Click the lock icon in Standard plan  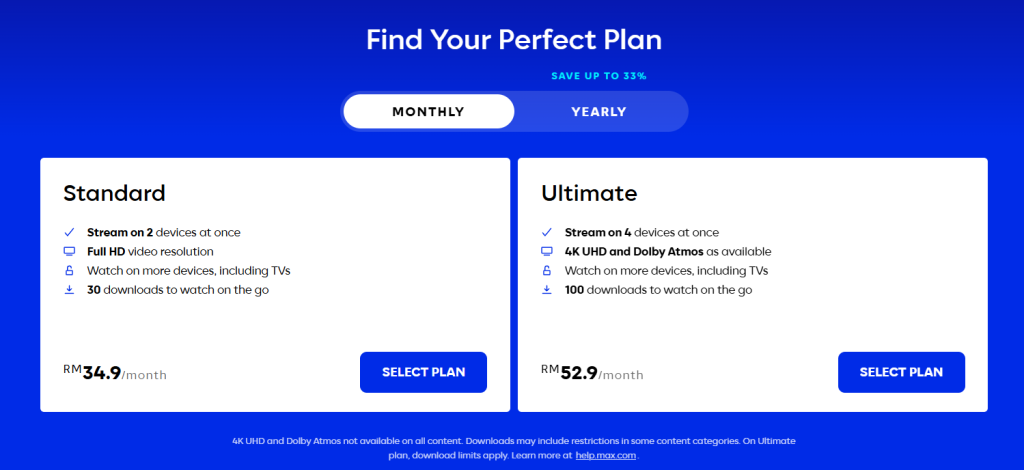pos(70,270)
